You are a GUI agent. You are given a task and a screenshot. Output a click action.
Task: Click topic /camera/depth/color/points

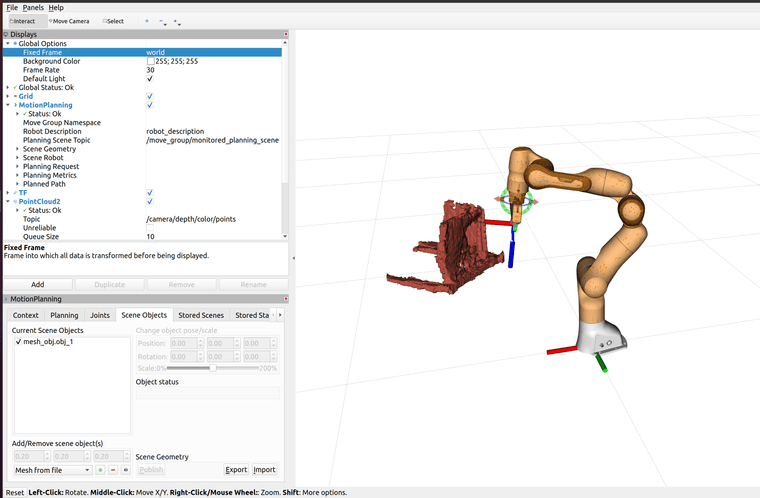191,219
